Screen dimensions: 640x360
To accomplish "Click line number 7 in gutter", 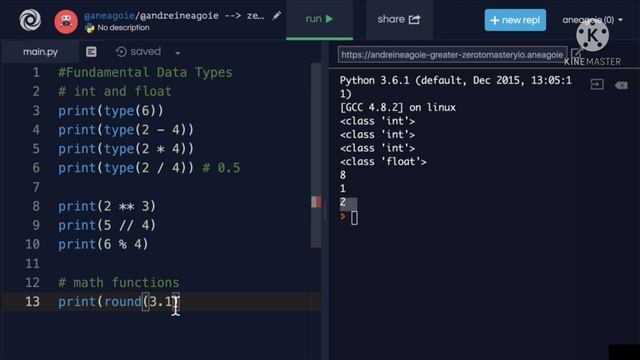I will [x=36, y=187].
